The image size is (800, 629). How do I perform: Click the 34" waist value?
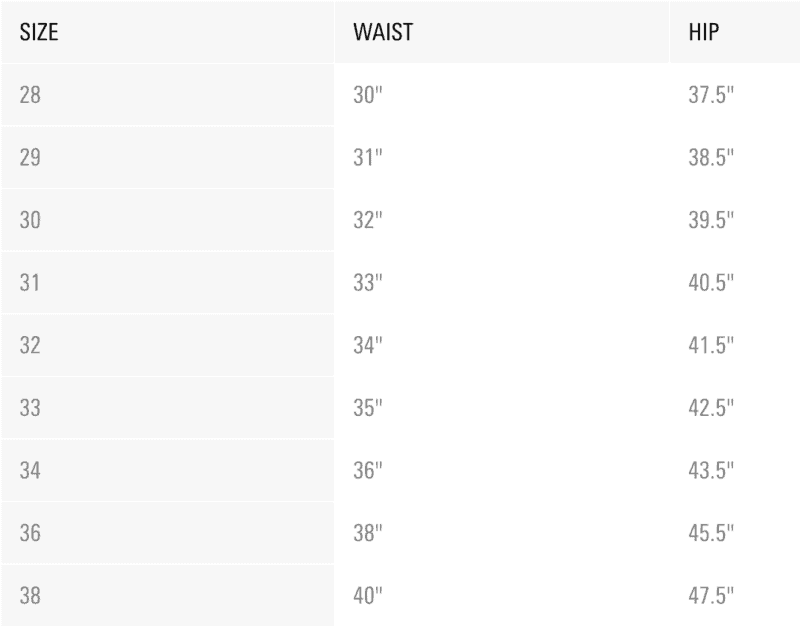pyautogui.click(x=368, y=346)
